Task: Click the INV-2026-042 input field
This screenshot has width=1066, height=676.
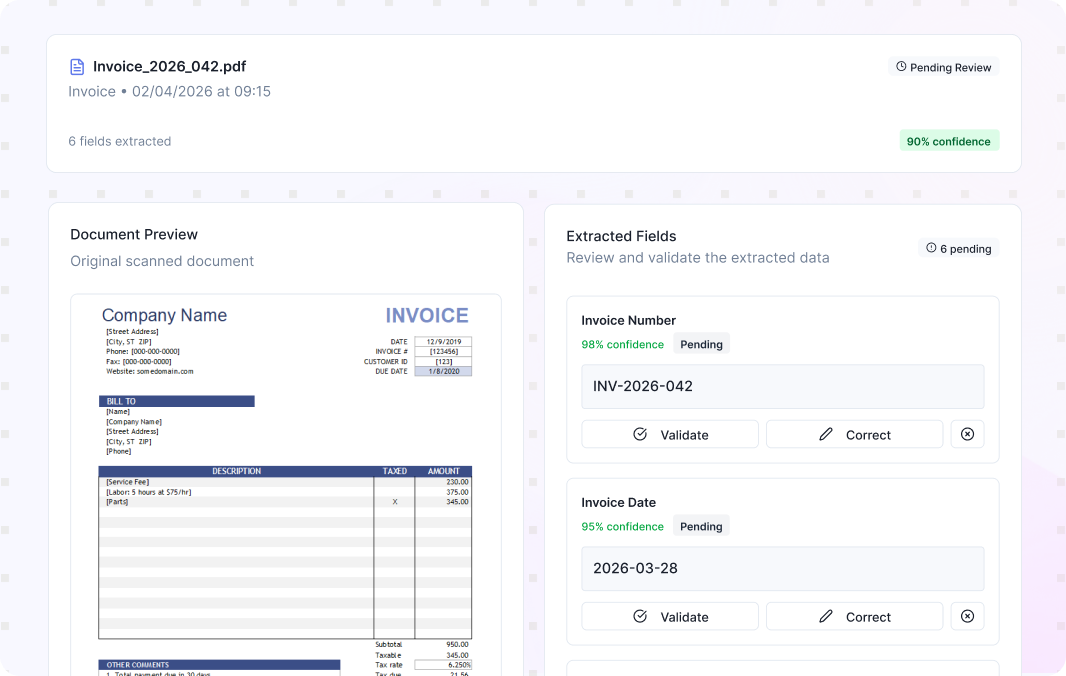Action: pyautogui.click(x=783, y=386)
